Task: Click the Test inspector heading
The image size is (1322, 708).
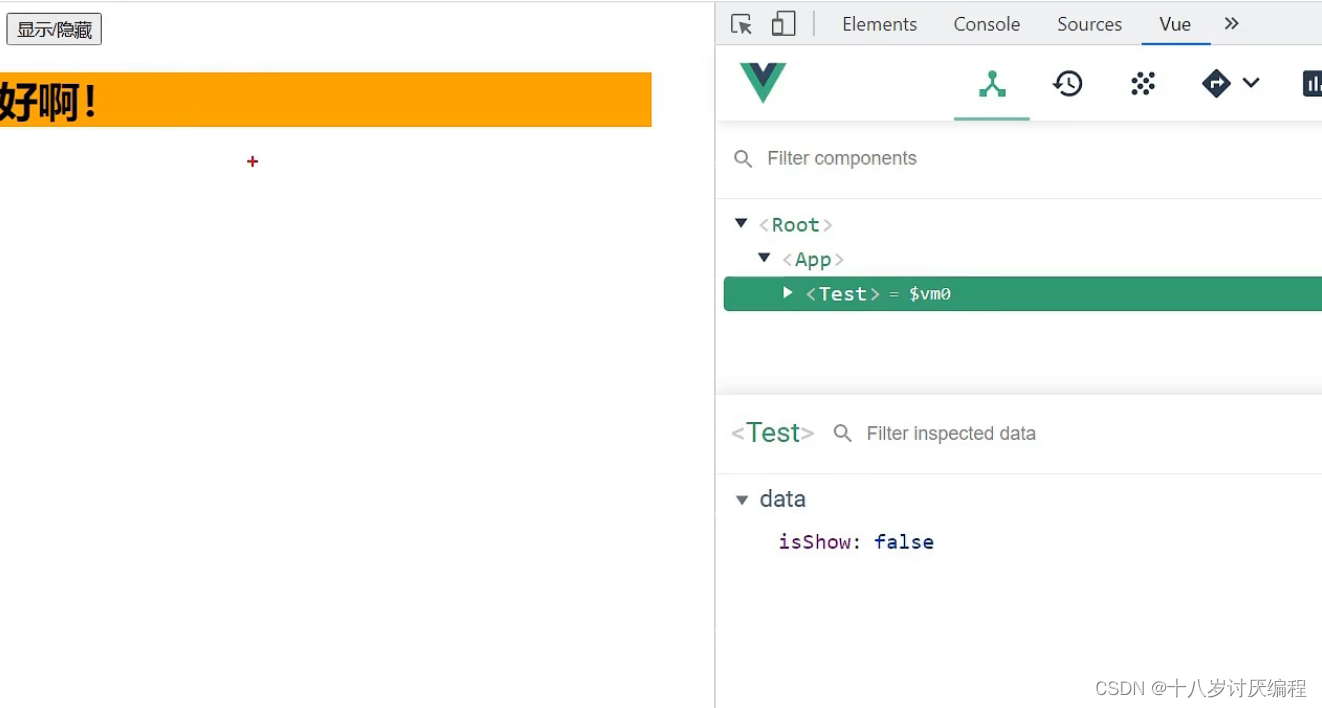Action: click(x=772, y=433)
